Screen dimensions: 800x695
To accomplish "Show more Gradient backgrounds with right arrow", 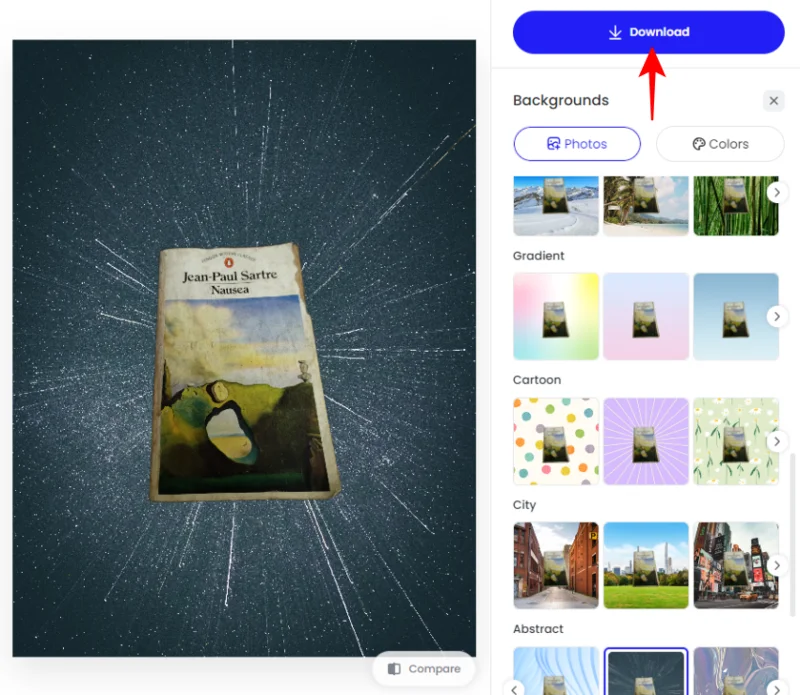I will (x=777, y=316).
